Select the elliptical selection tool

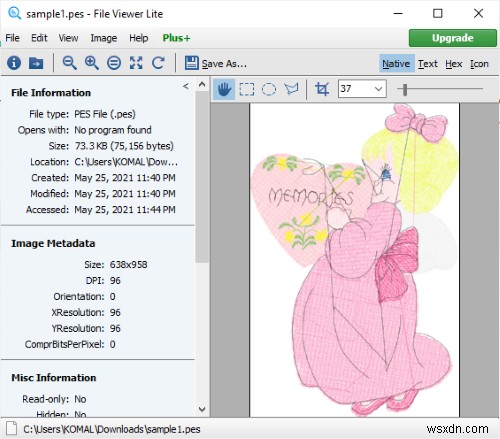(x=269, y=89)
